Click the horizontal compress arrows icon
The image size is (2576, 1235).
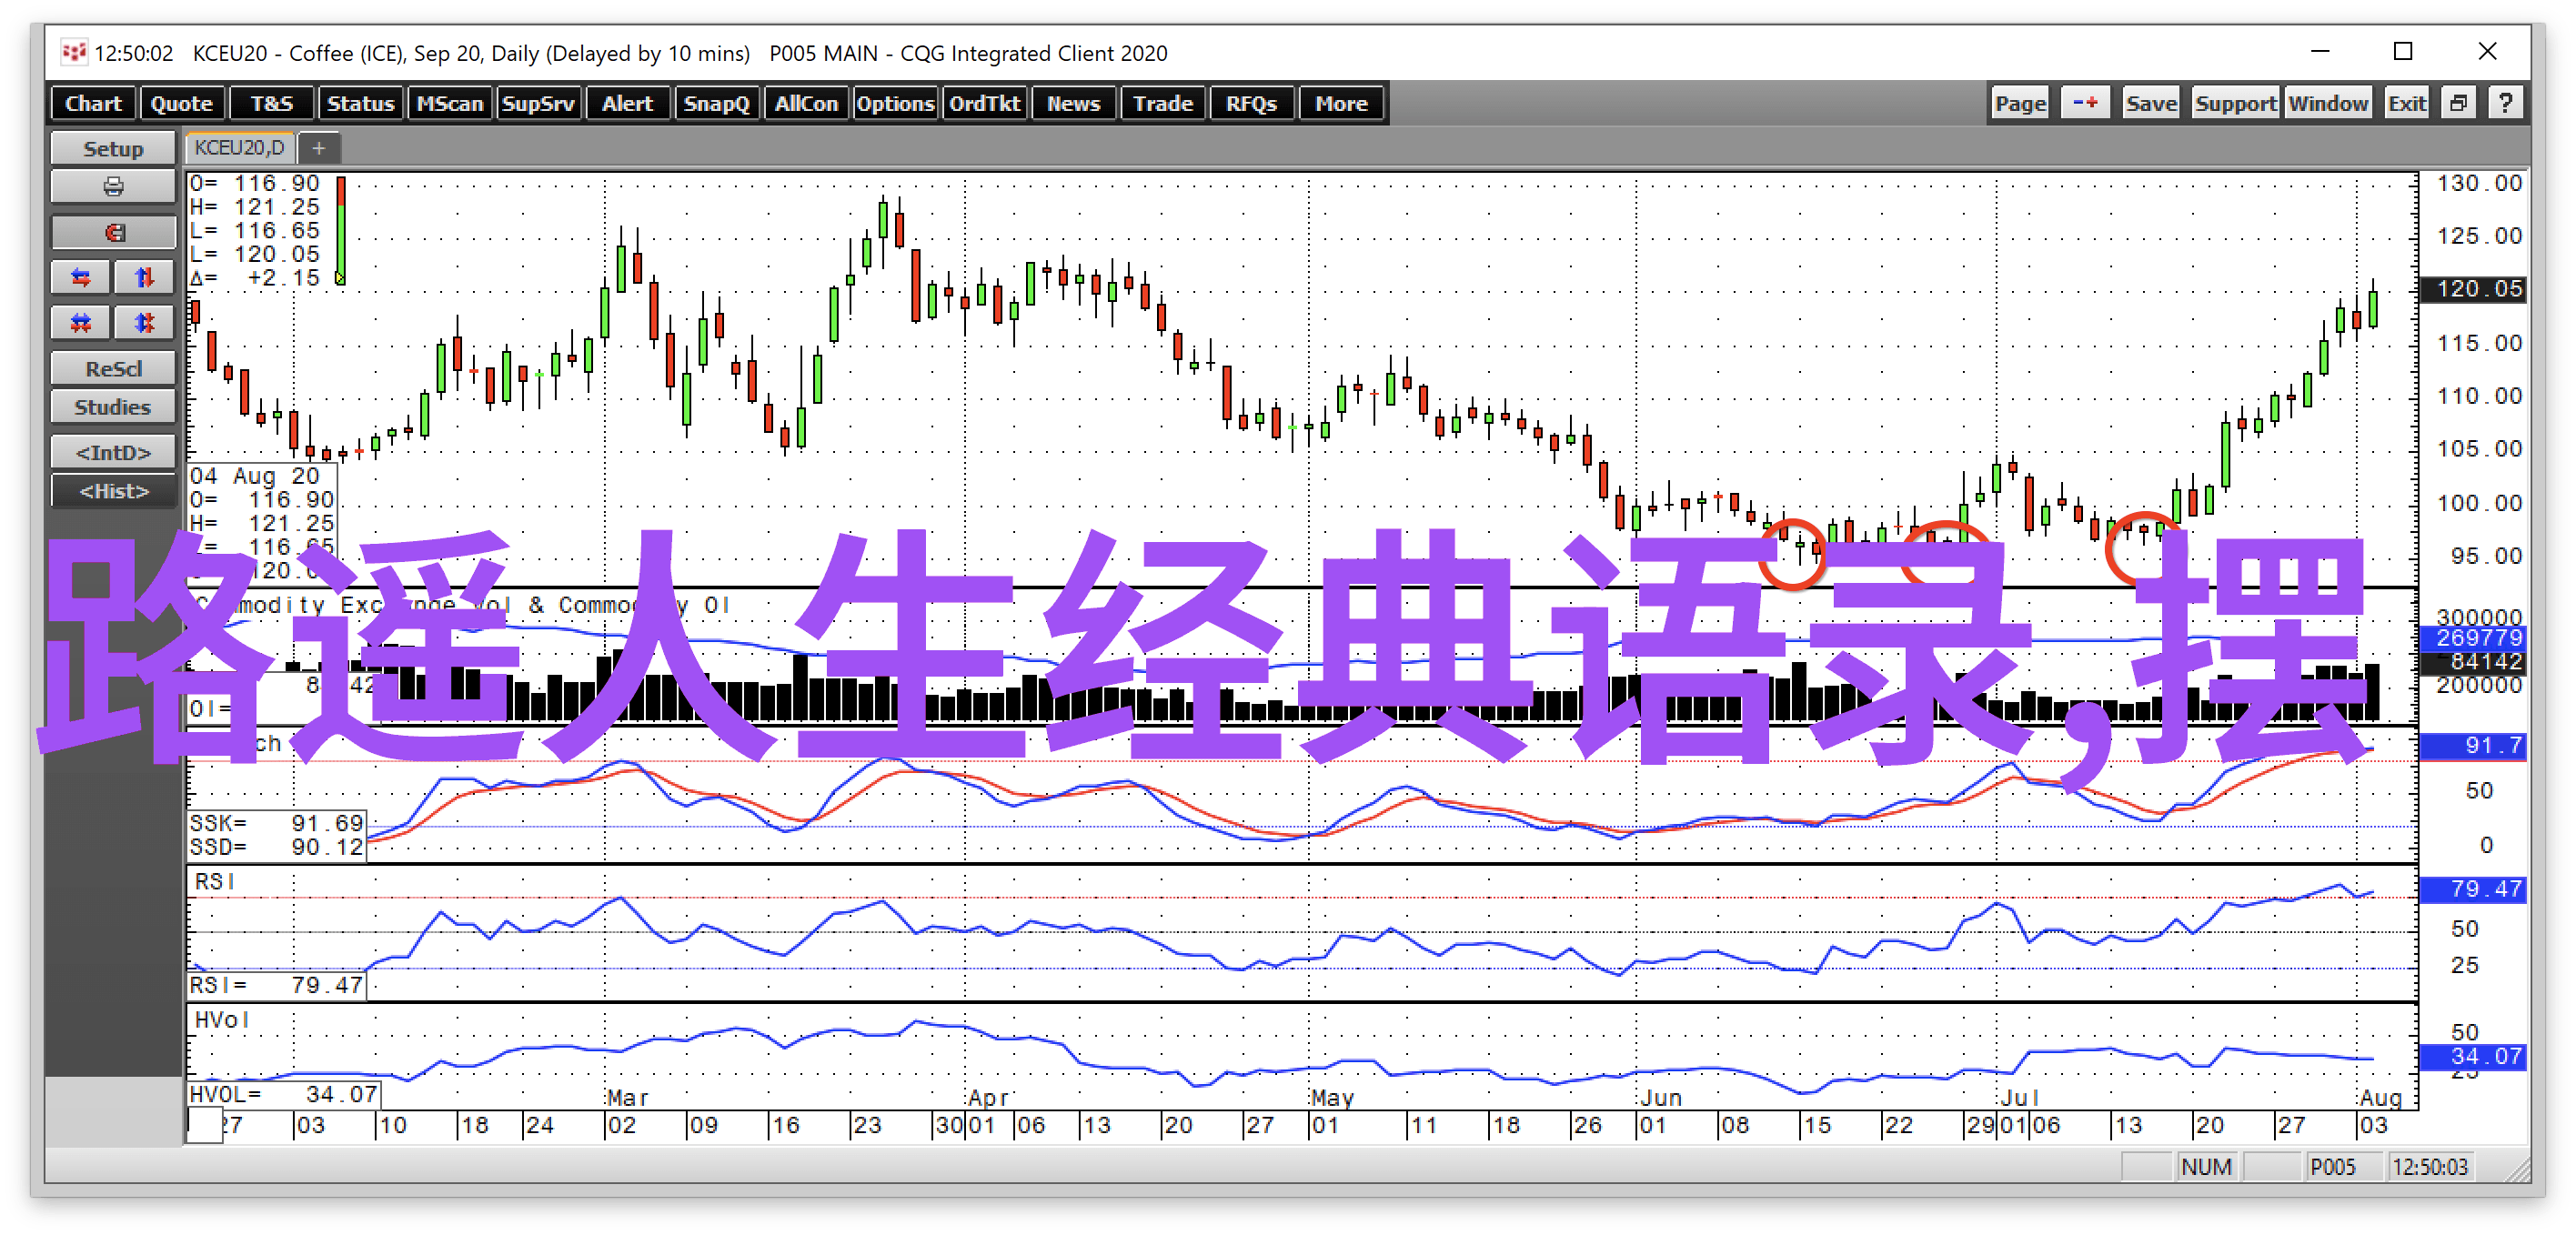point(81,322)
